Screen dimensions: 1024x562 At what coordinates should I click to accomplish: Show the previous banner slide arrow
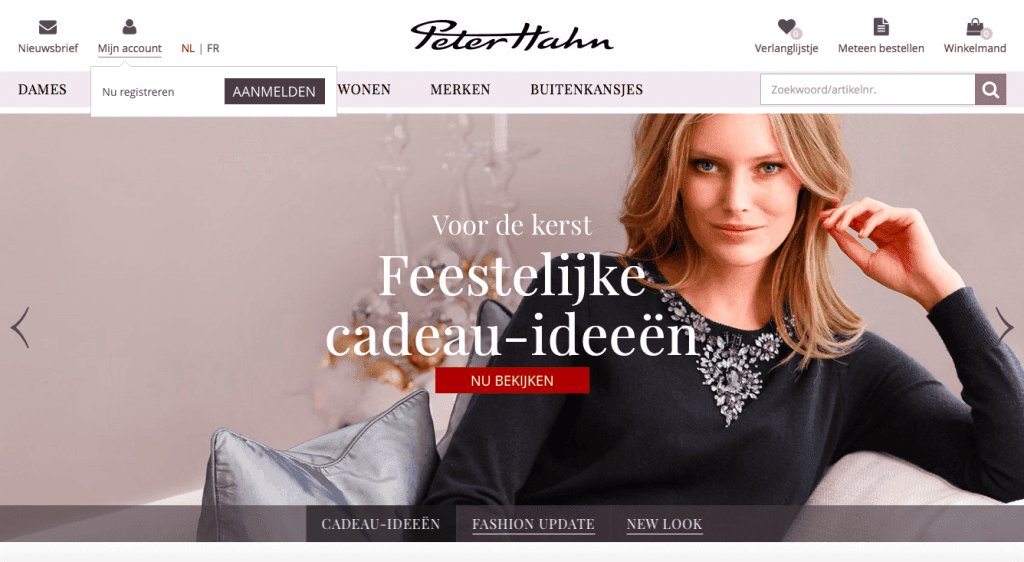coord(20,327)
